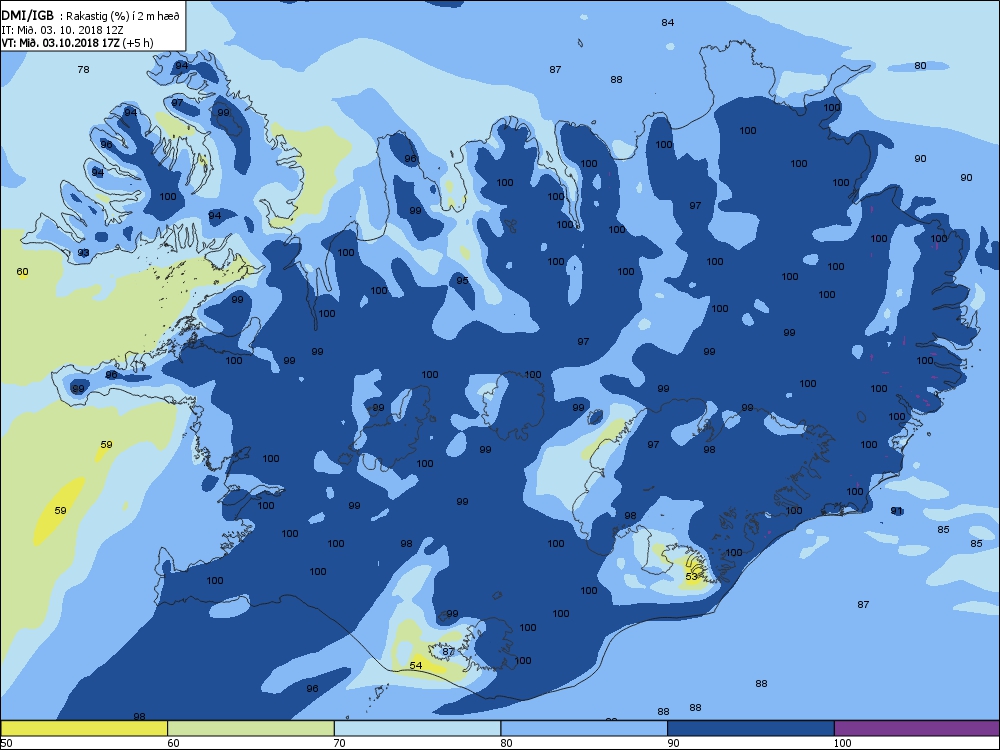The width and height of the screenshot is (1000, 750).
Task: Click the '78' humidity value on the map
Action: click(x=84, y=70)
